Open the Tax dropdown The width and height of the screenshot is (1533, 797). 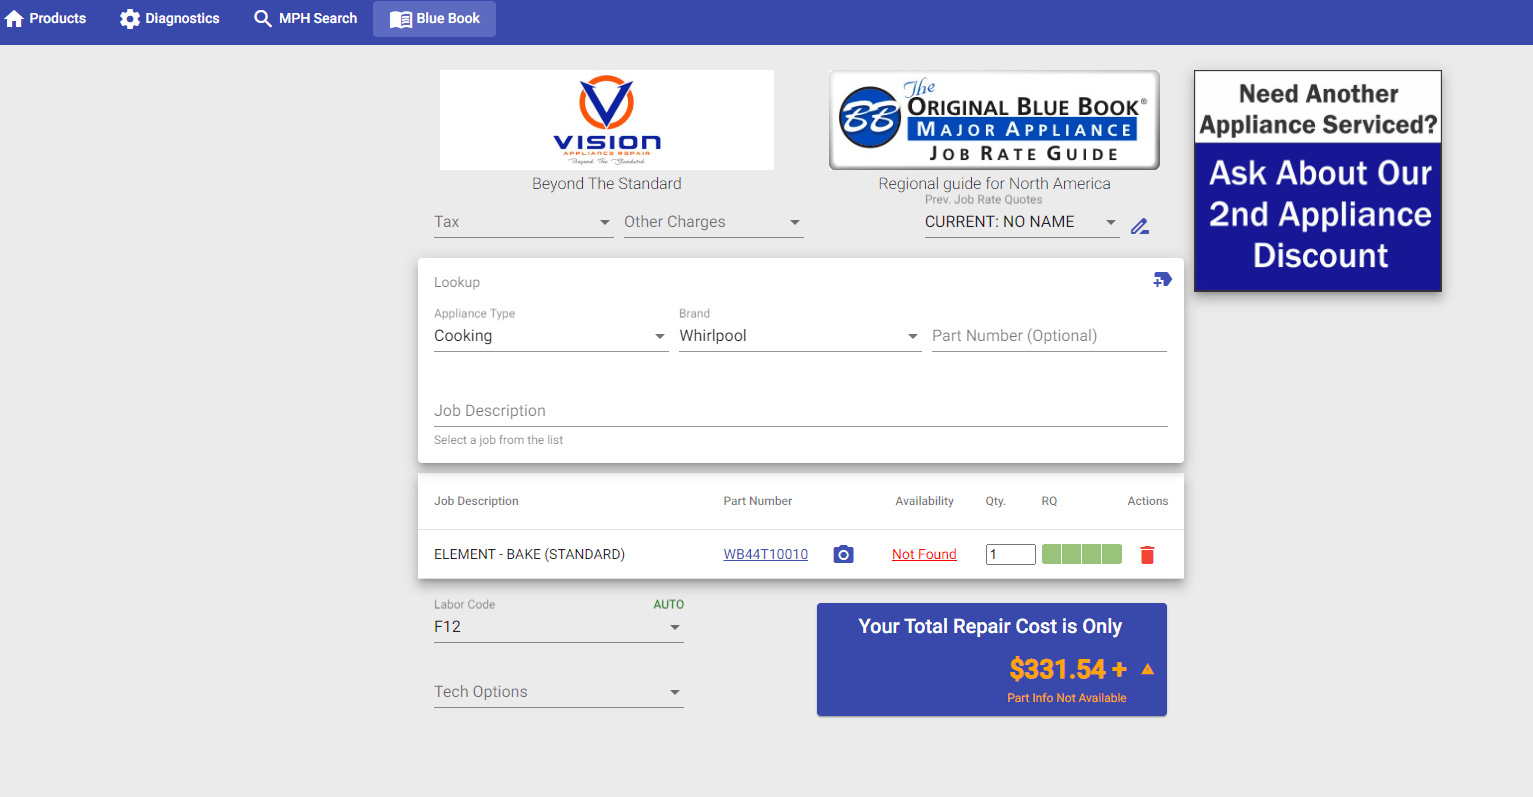[523, 222]
